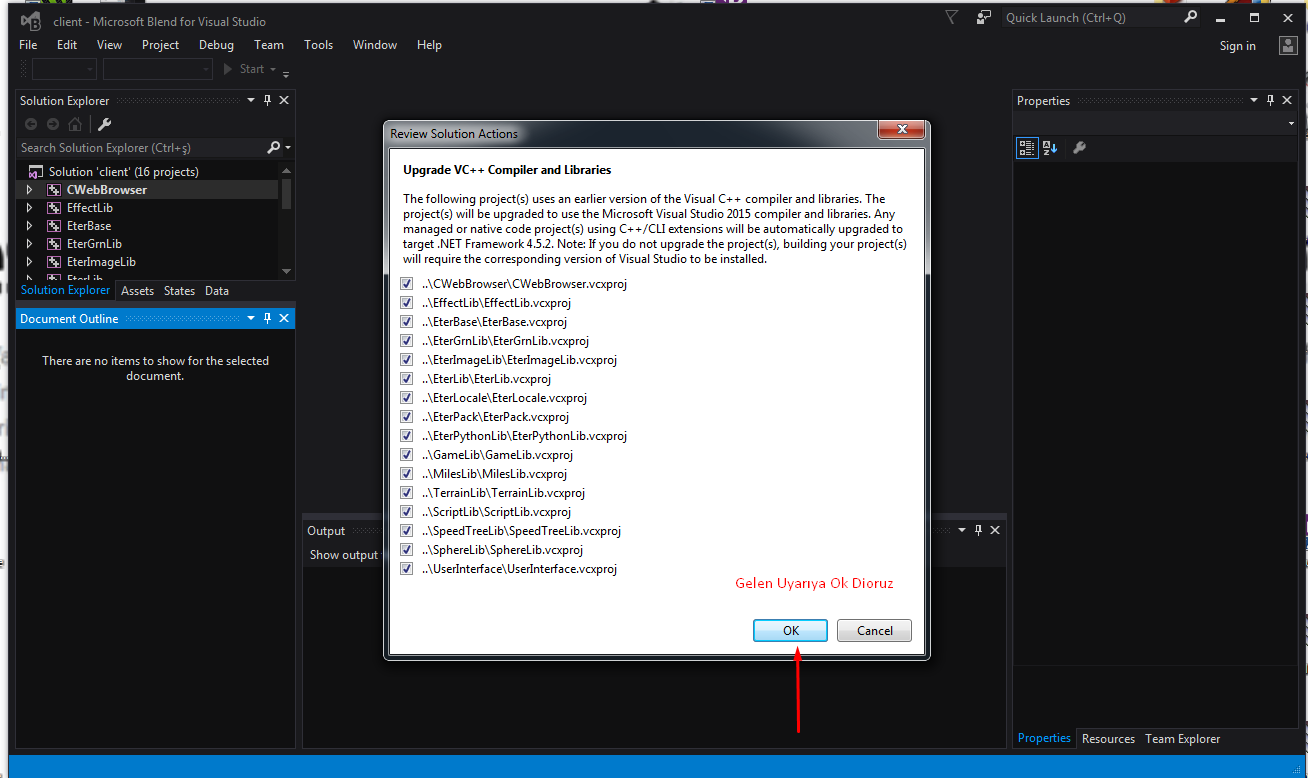
Task: Click the Home icon in Solution Explorer toolbar
Action: [75, 124]
